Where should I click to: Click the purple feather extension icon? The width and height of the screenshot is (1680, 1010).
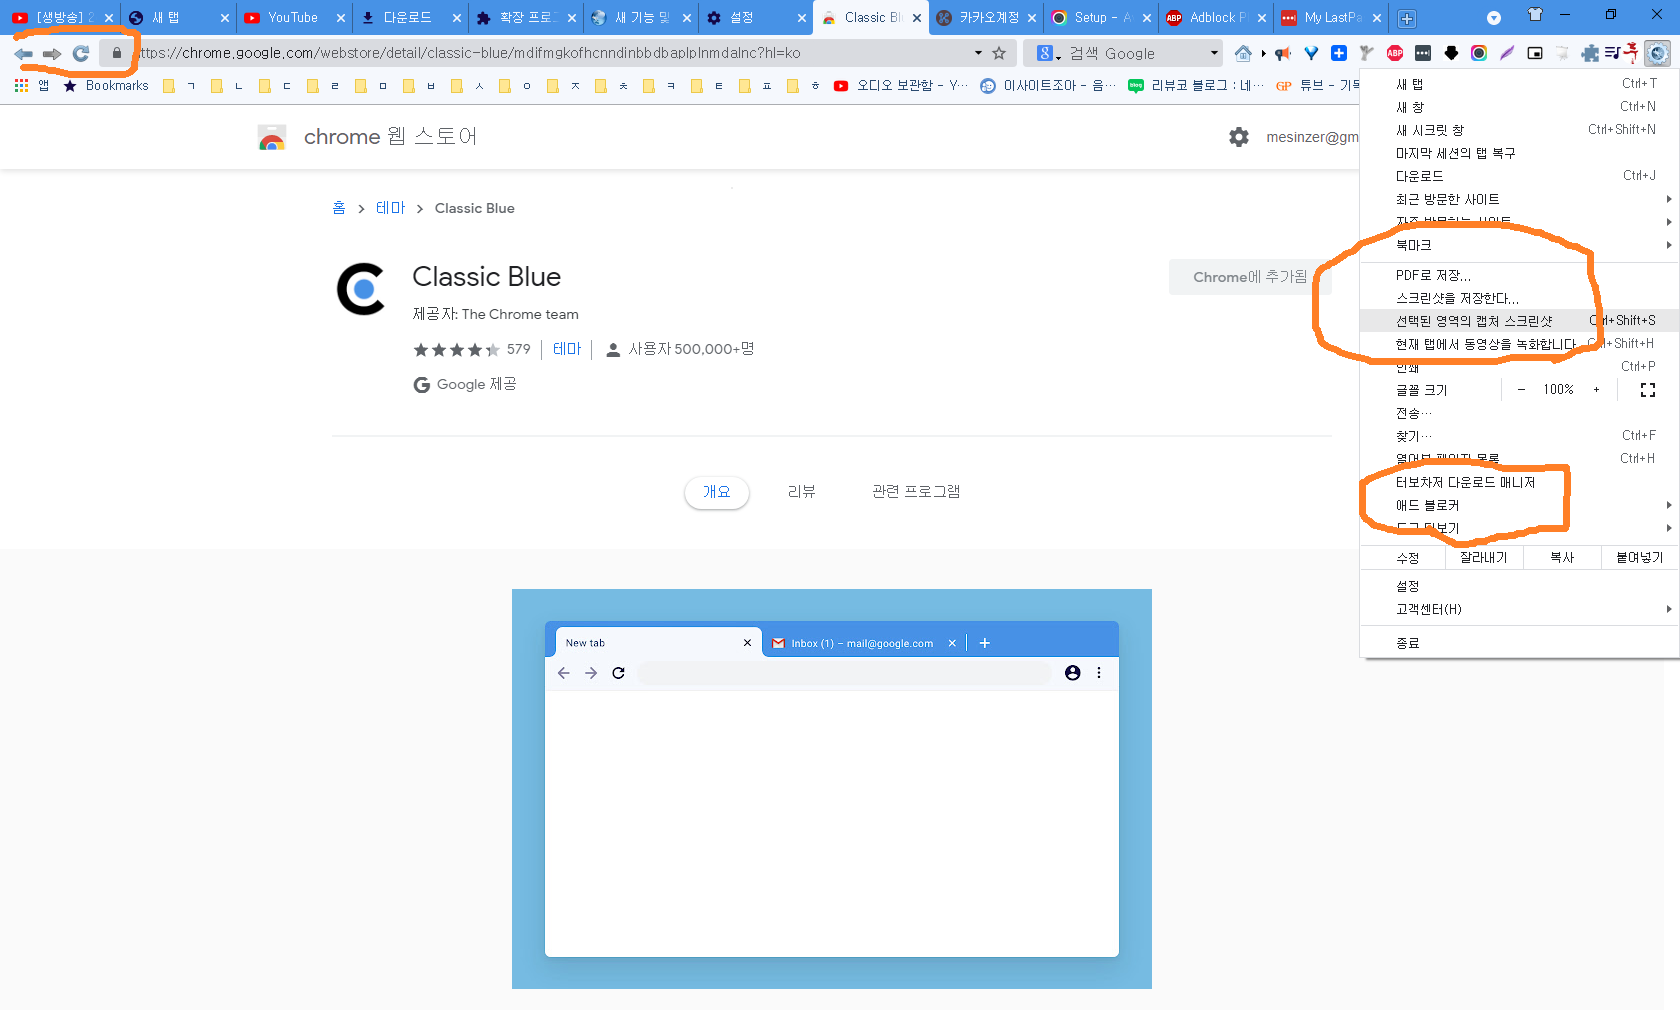coord(1507,53)
